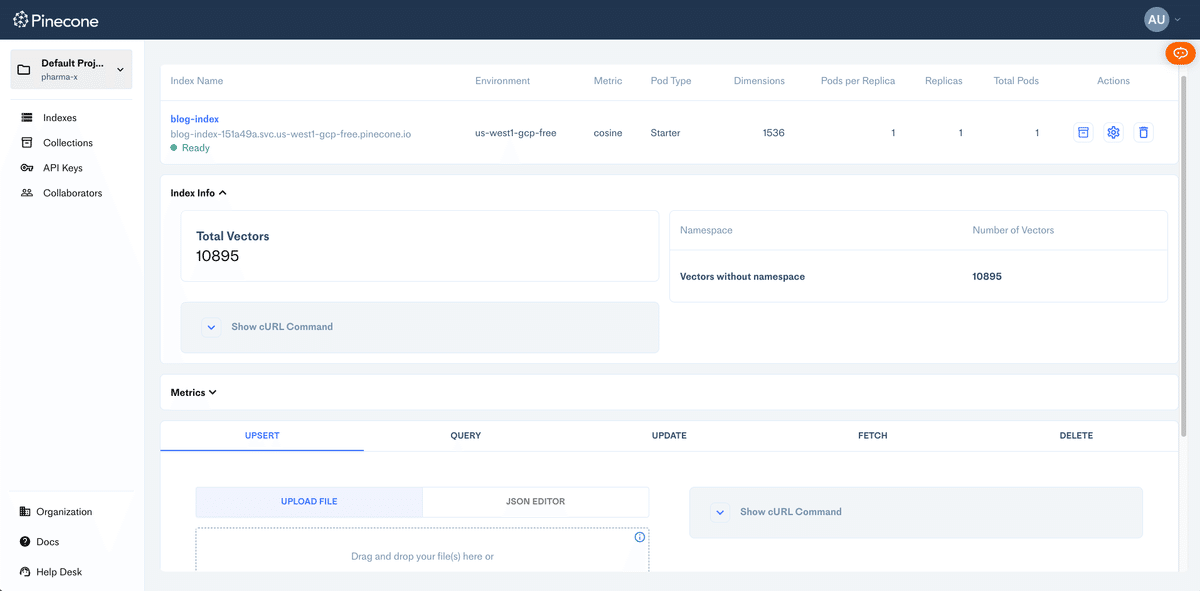Click the Index Name column header
The width and height of the screenshot is (1200, 591).
point(197,81)
